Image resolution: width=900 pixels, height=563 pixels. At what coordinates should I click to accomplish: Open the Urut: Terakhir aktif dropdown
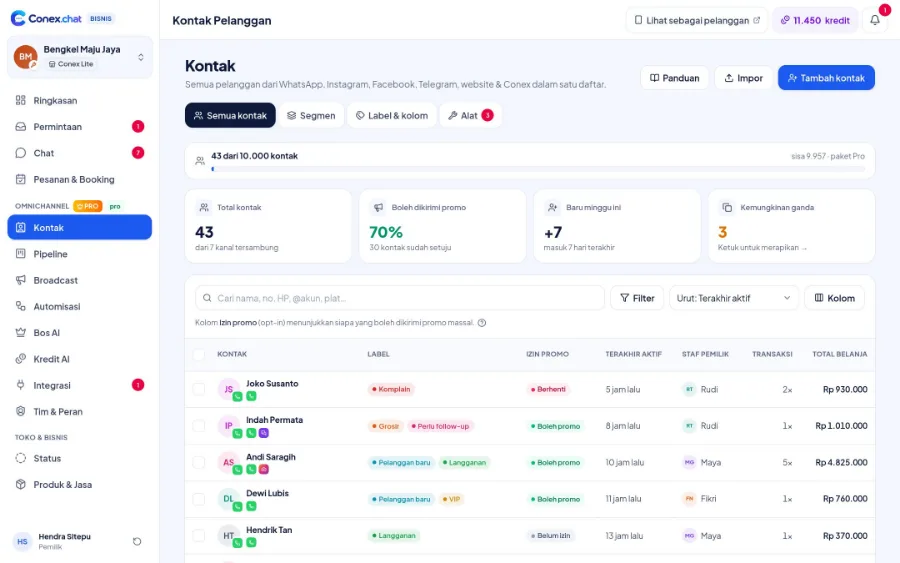tap(734, 298)
